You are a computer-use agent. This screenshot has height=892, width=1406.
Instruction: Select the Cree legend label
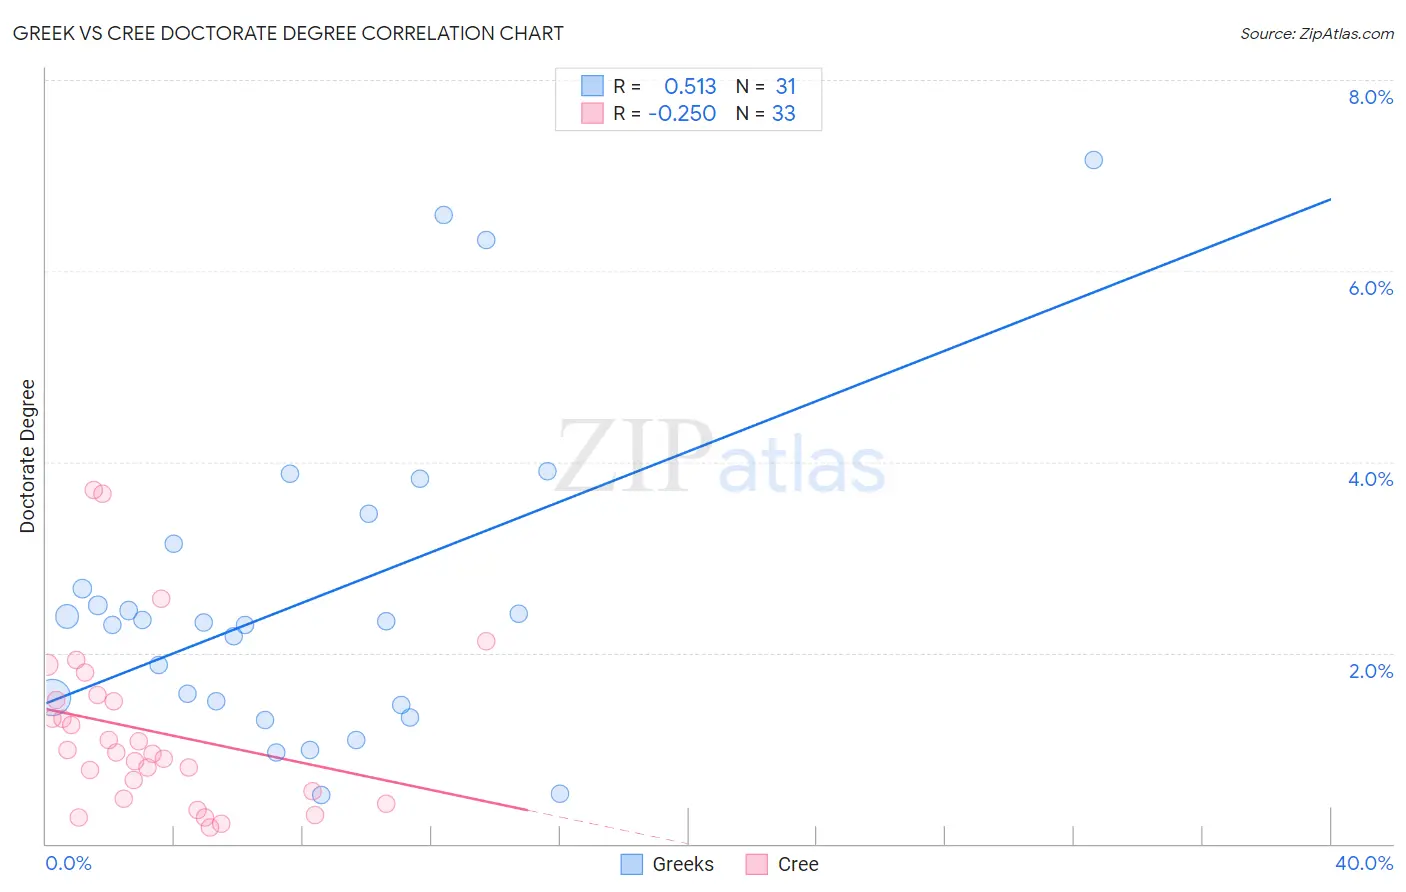[x=798, y=864]
